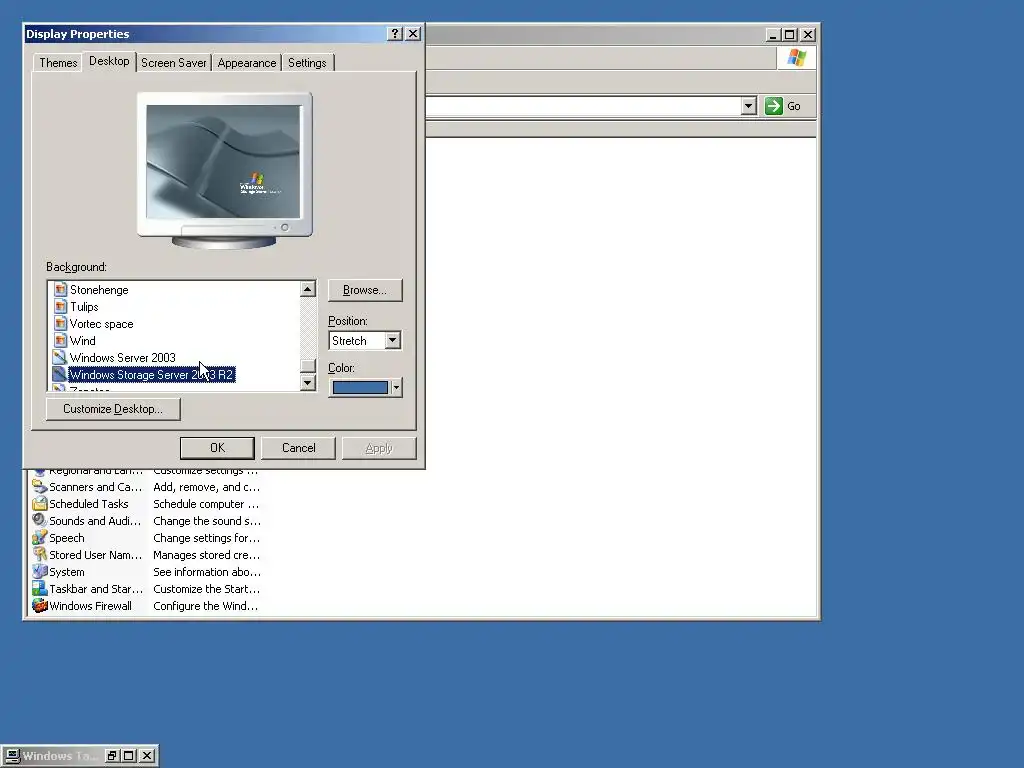
Task: Click the Go button text
Action: 793,106
